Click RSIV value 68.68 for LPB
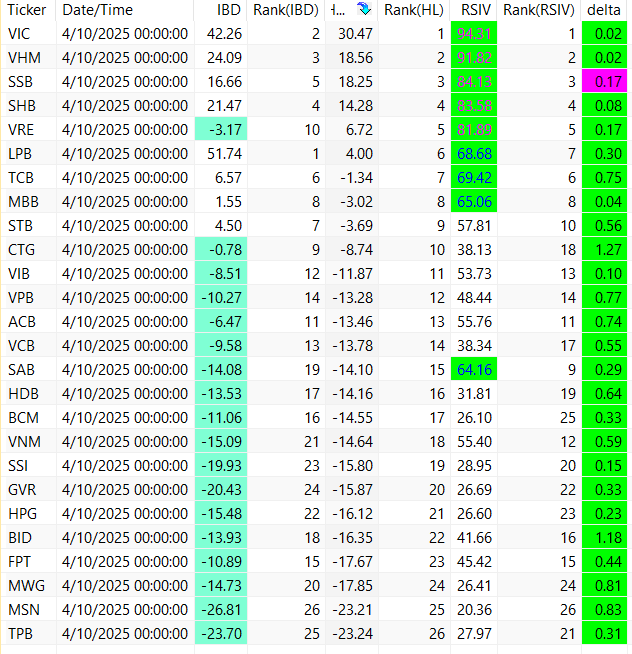This screenshot has height=654, width=632. (474, 153)
